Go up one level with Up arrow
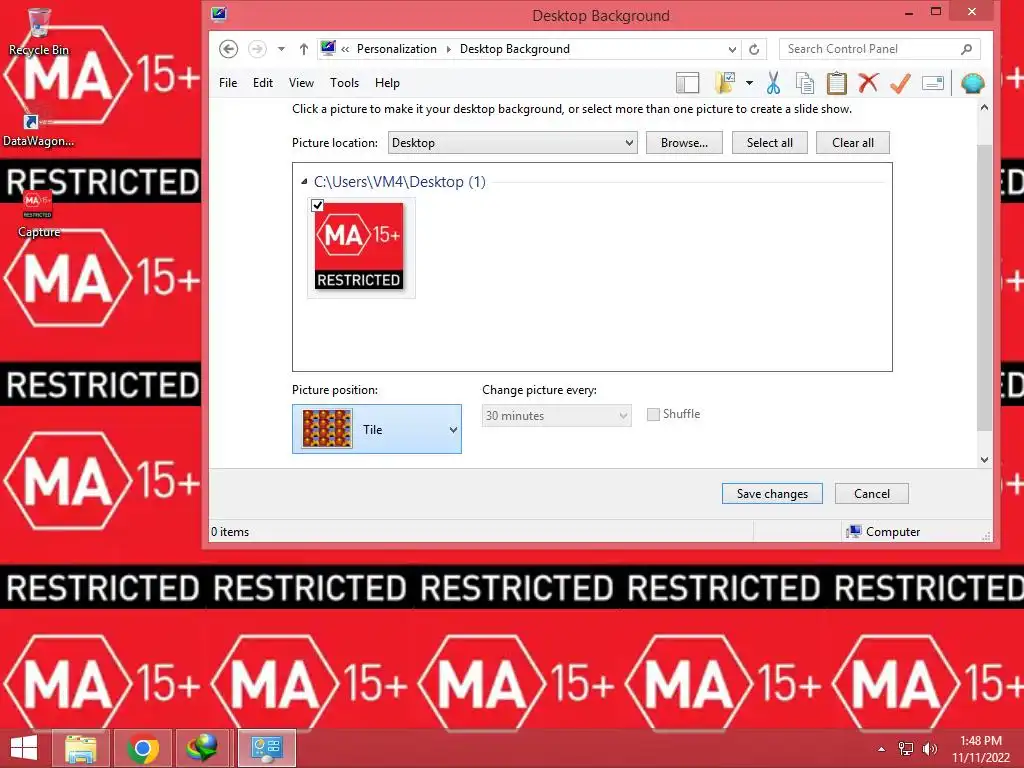 tap(304, 49)
